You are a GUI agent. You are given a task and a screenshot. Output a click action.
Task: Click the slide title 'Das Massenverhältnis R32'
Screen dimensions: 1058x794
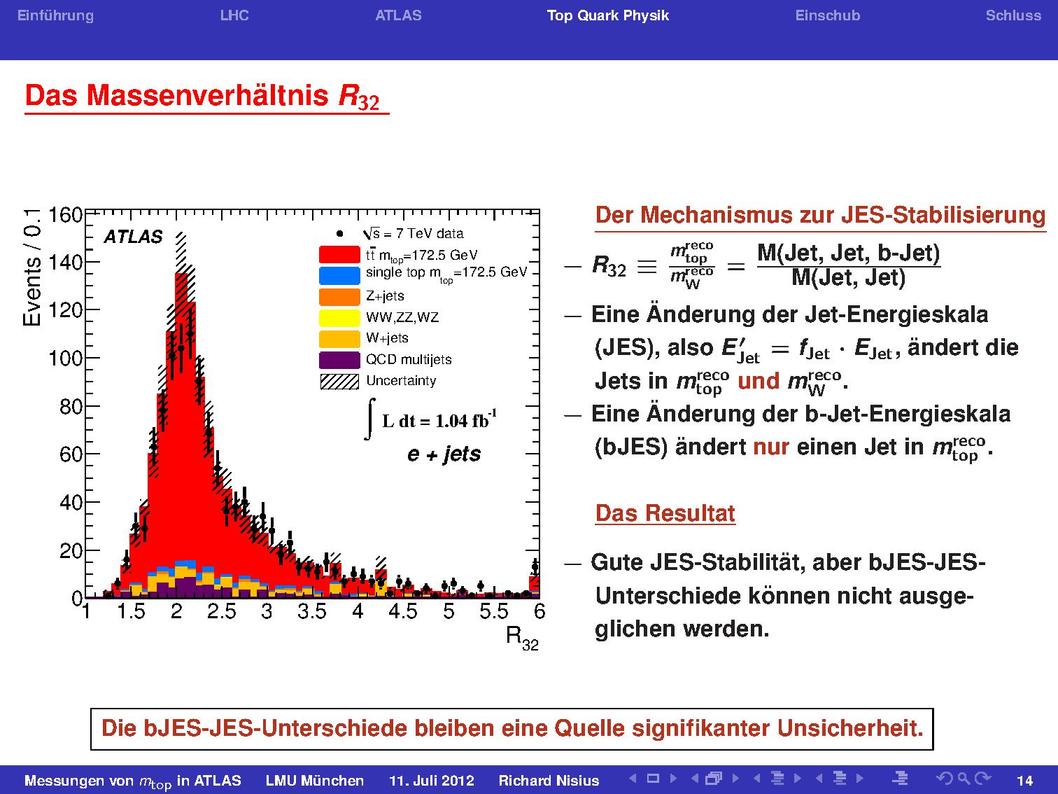(202, 96)
